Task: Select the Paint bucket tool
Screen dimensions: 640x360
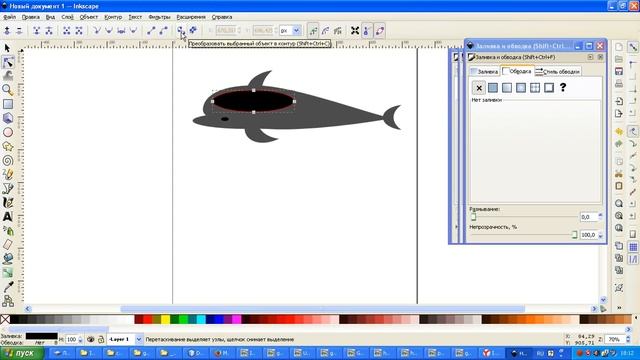Action: coord(7,259)
